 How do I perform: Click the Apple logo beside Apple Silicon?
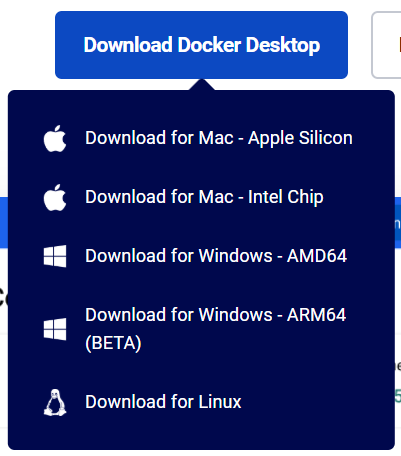pos(55,138)
